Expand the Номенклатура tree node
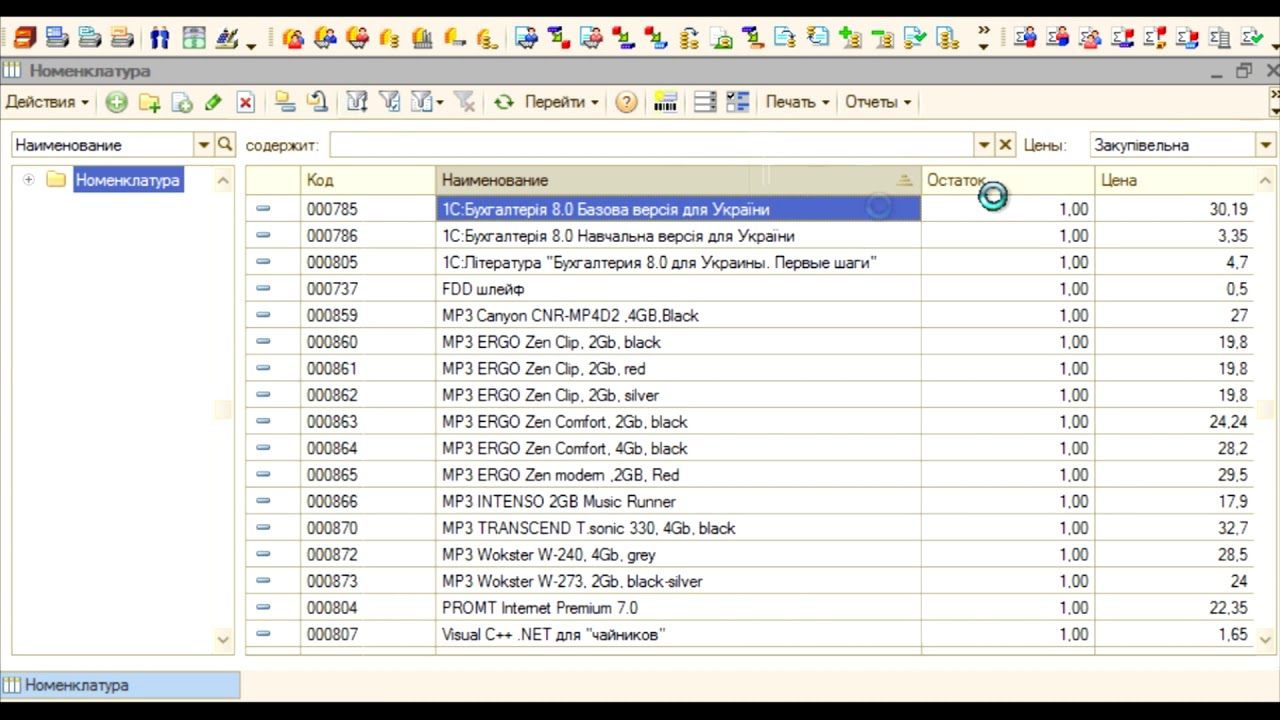 [28, 180]
